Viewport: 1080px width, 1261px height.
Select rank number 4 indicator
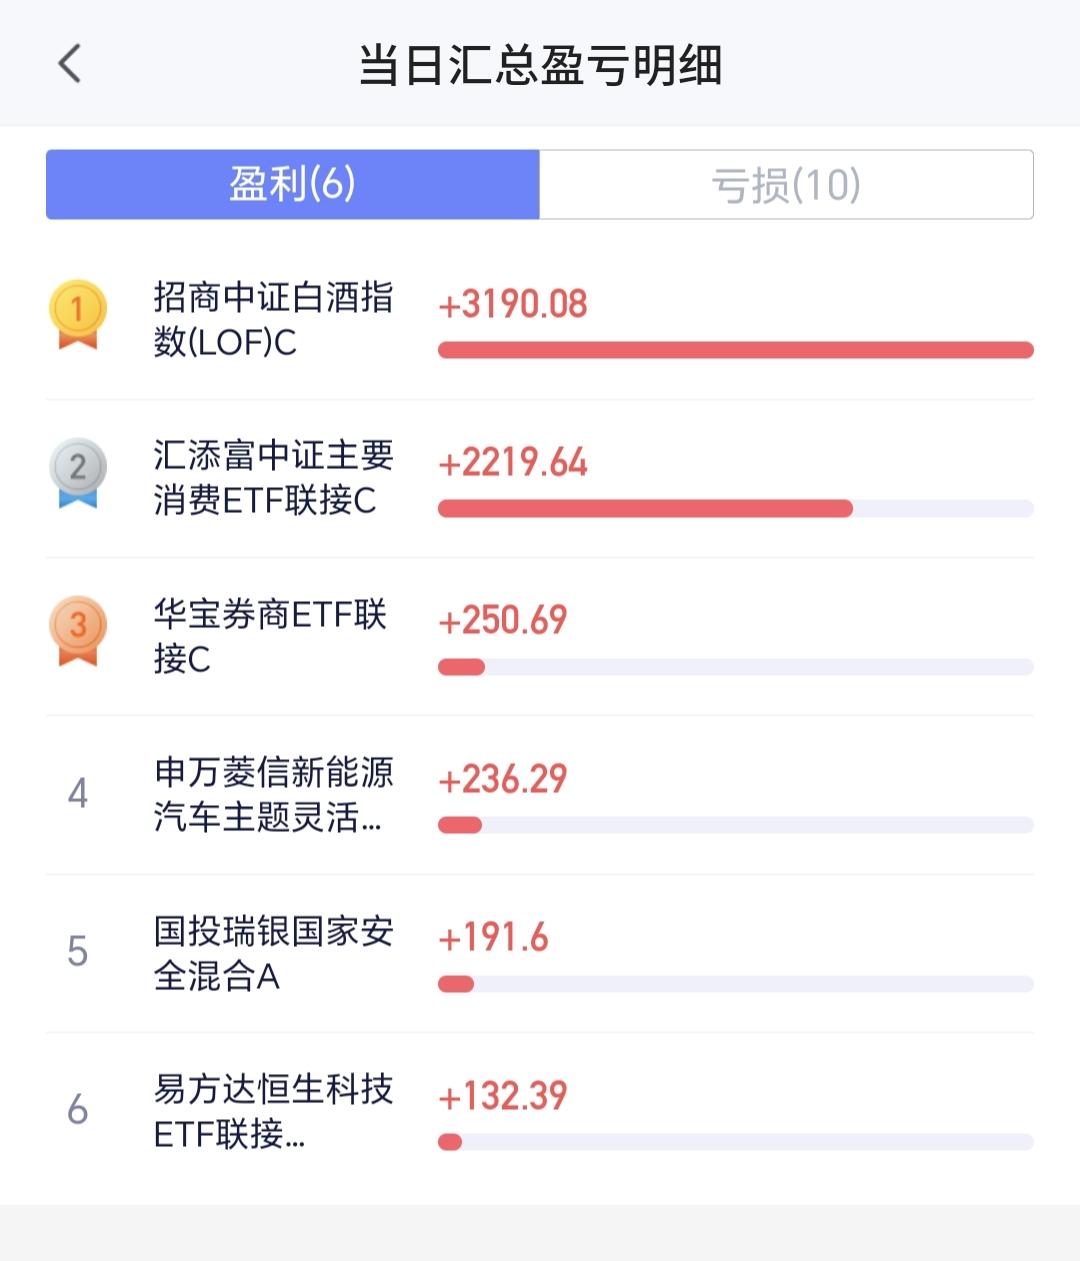78,794
